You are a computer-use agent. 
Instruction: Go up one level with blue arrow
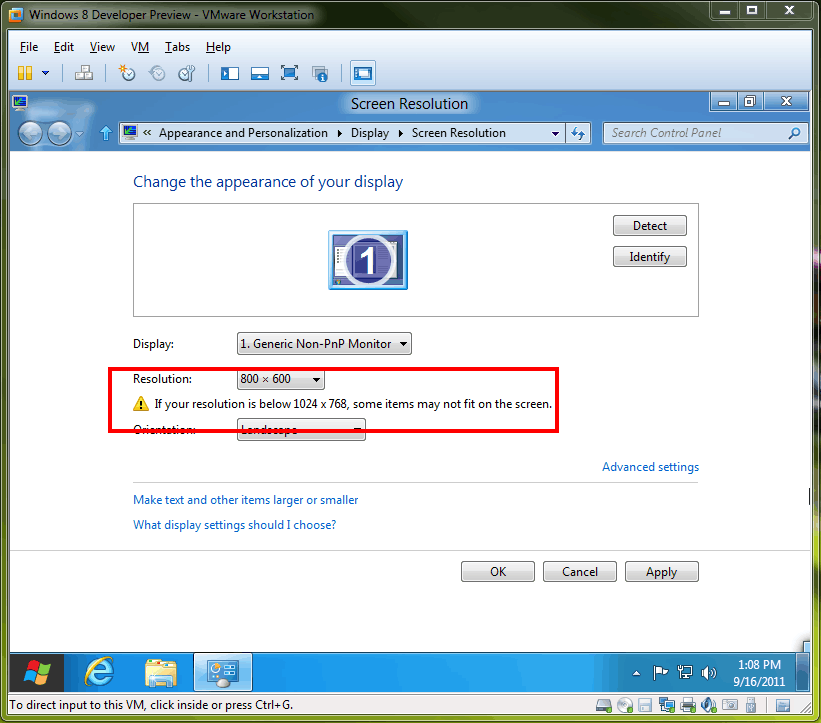pos(106,133)
